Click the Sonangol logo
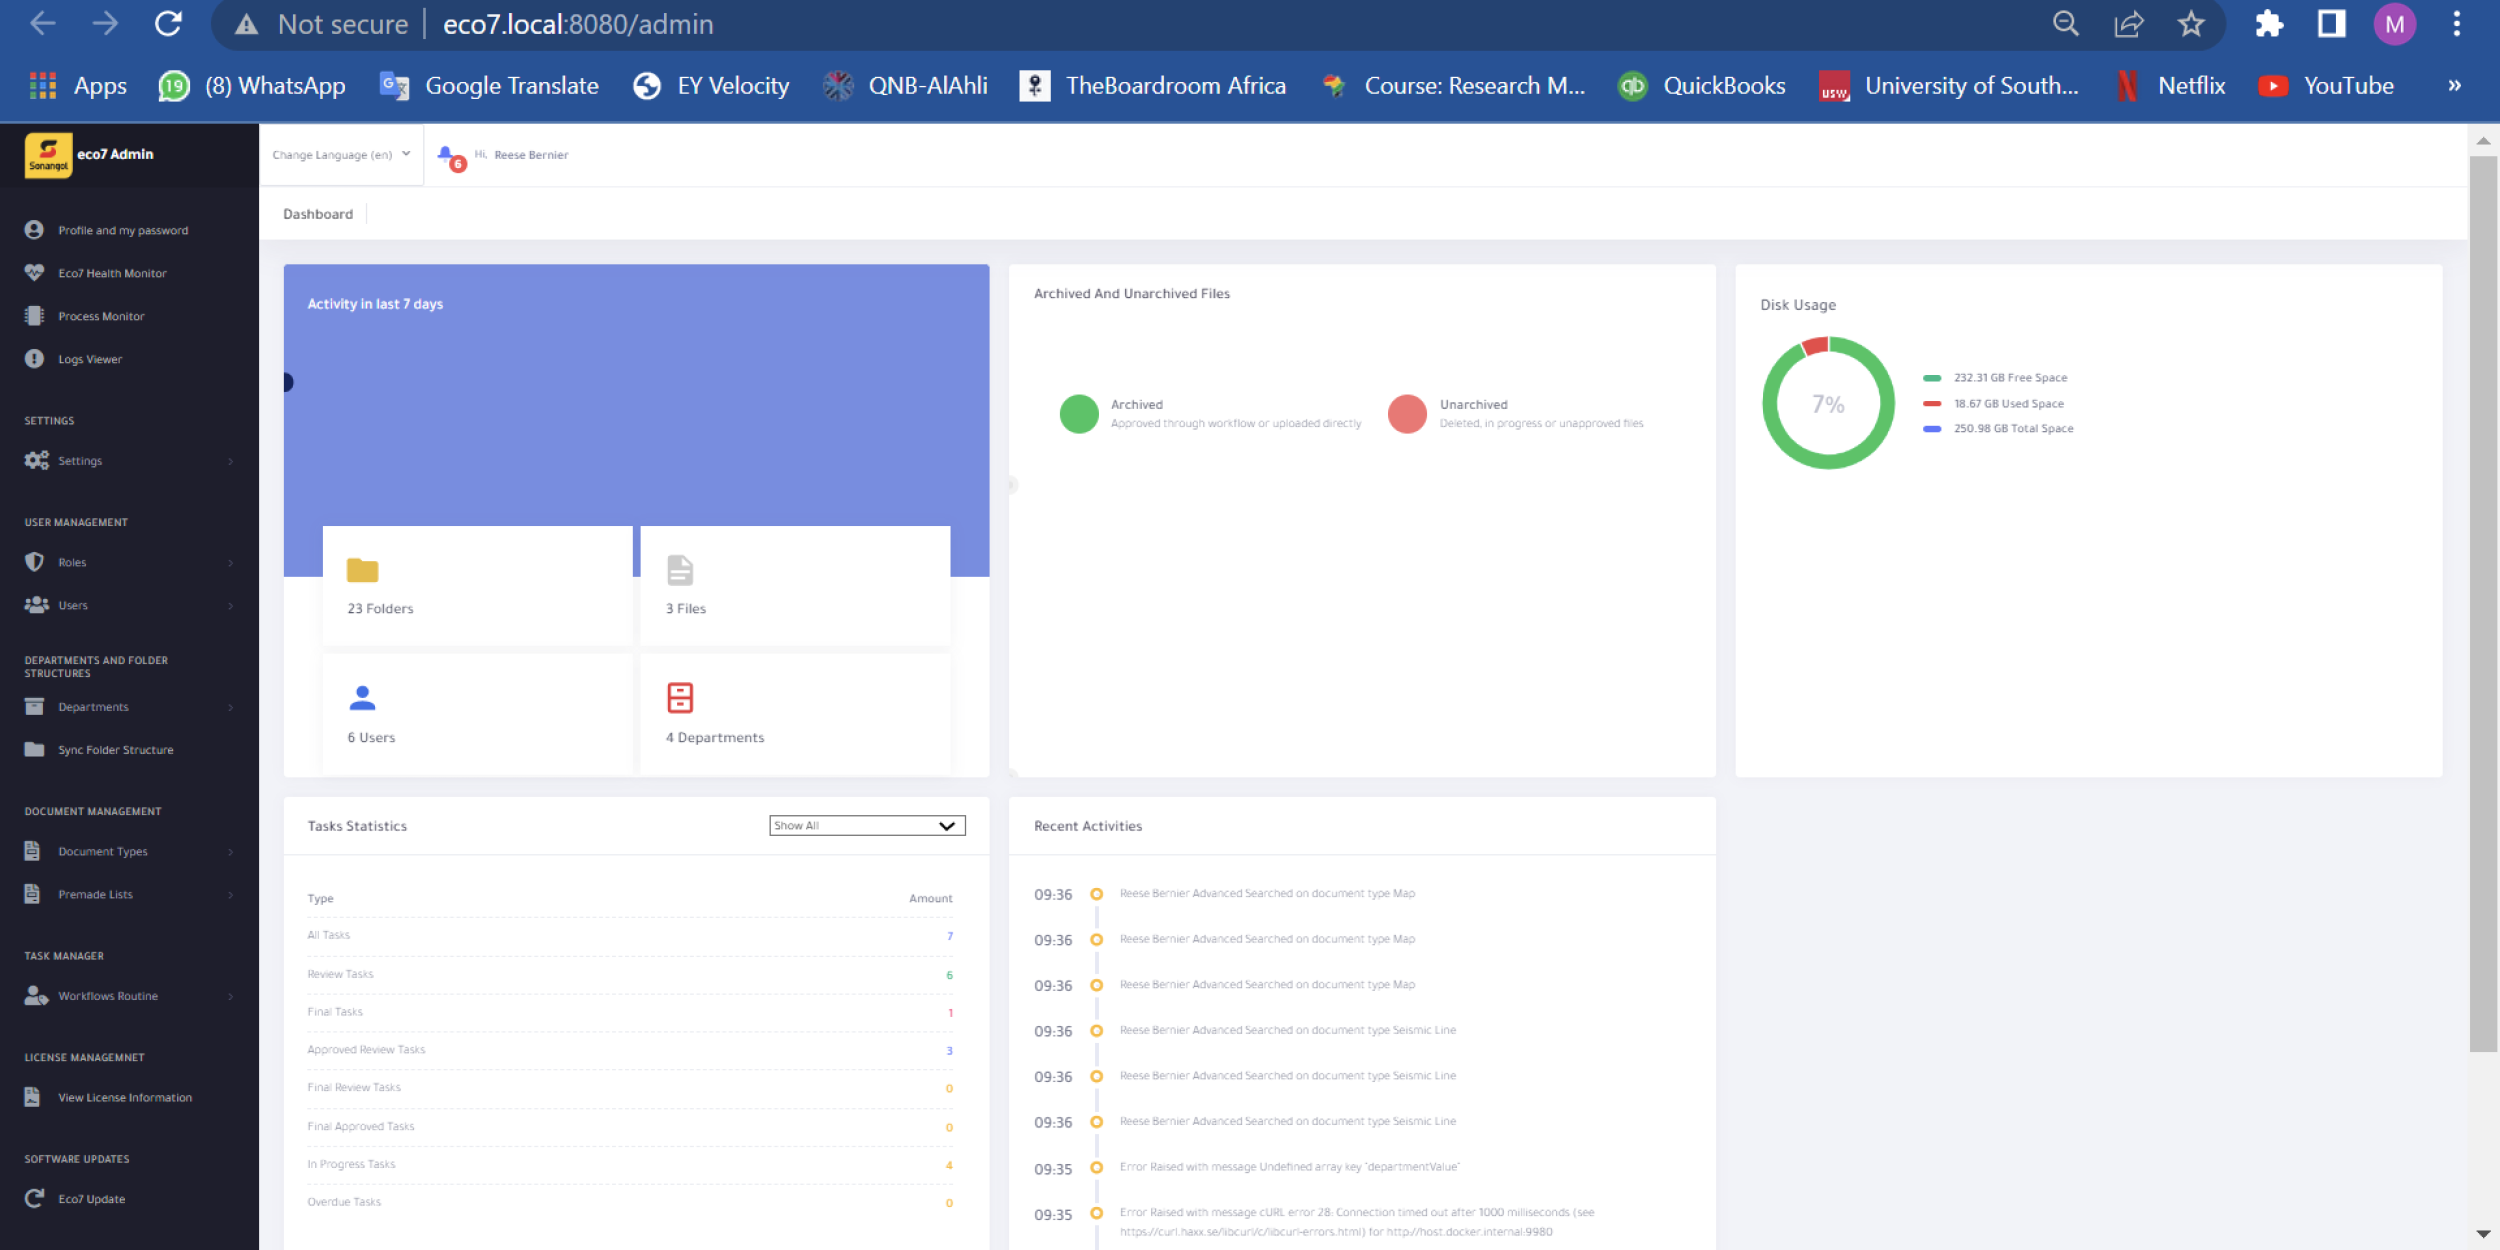This screenshot has width=2500, height=1250. click(x=48, y=156)
